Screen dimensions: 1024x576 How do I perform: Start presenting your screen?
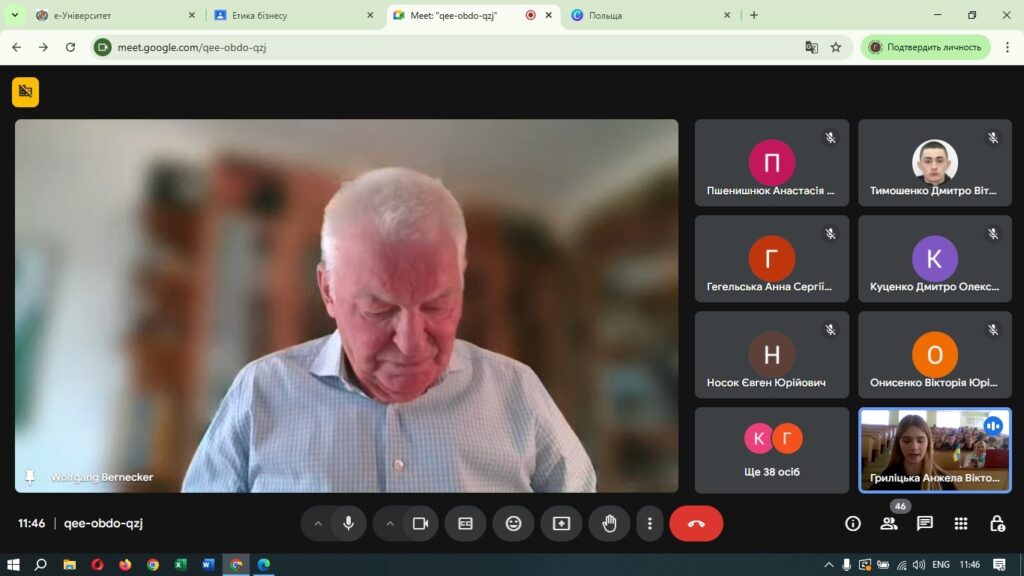(x=561, y=523)
